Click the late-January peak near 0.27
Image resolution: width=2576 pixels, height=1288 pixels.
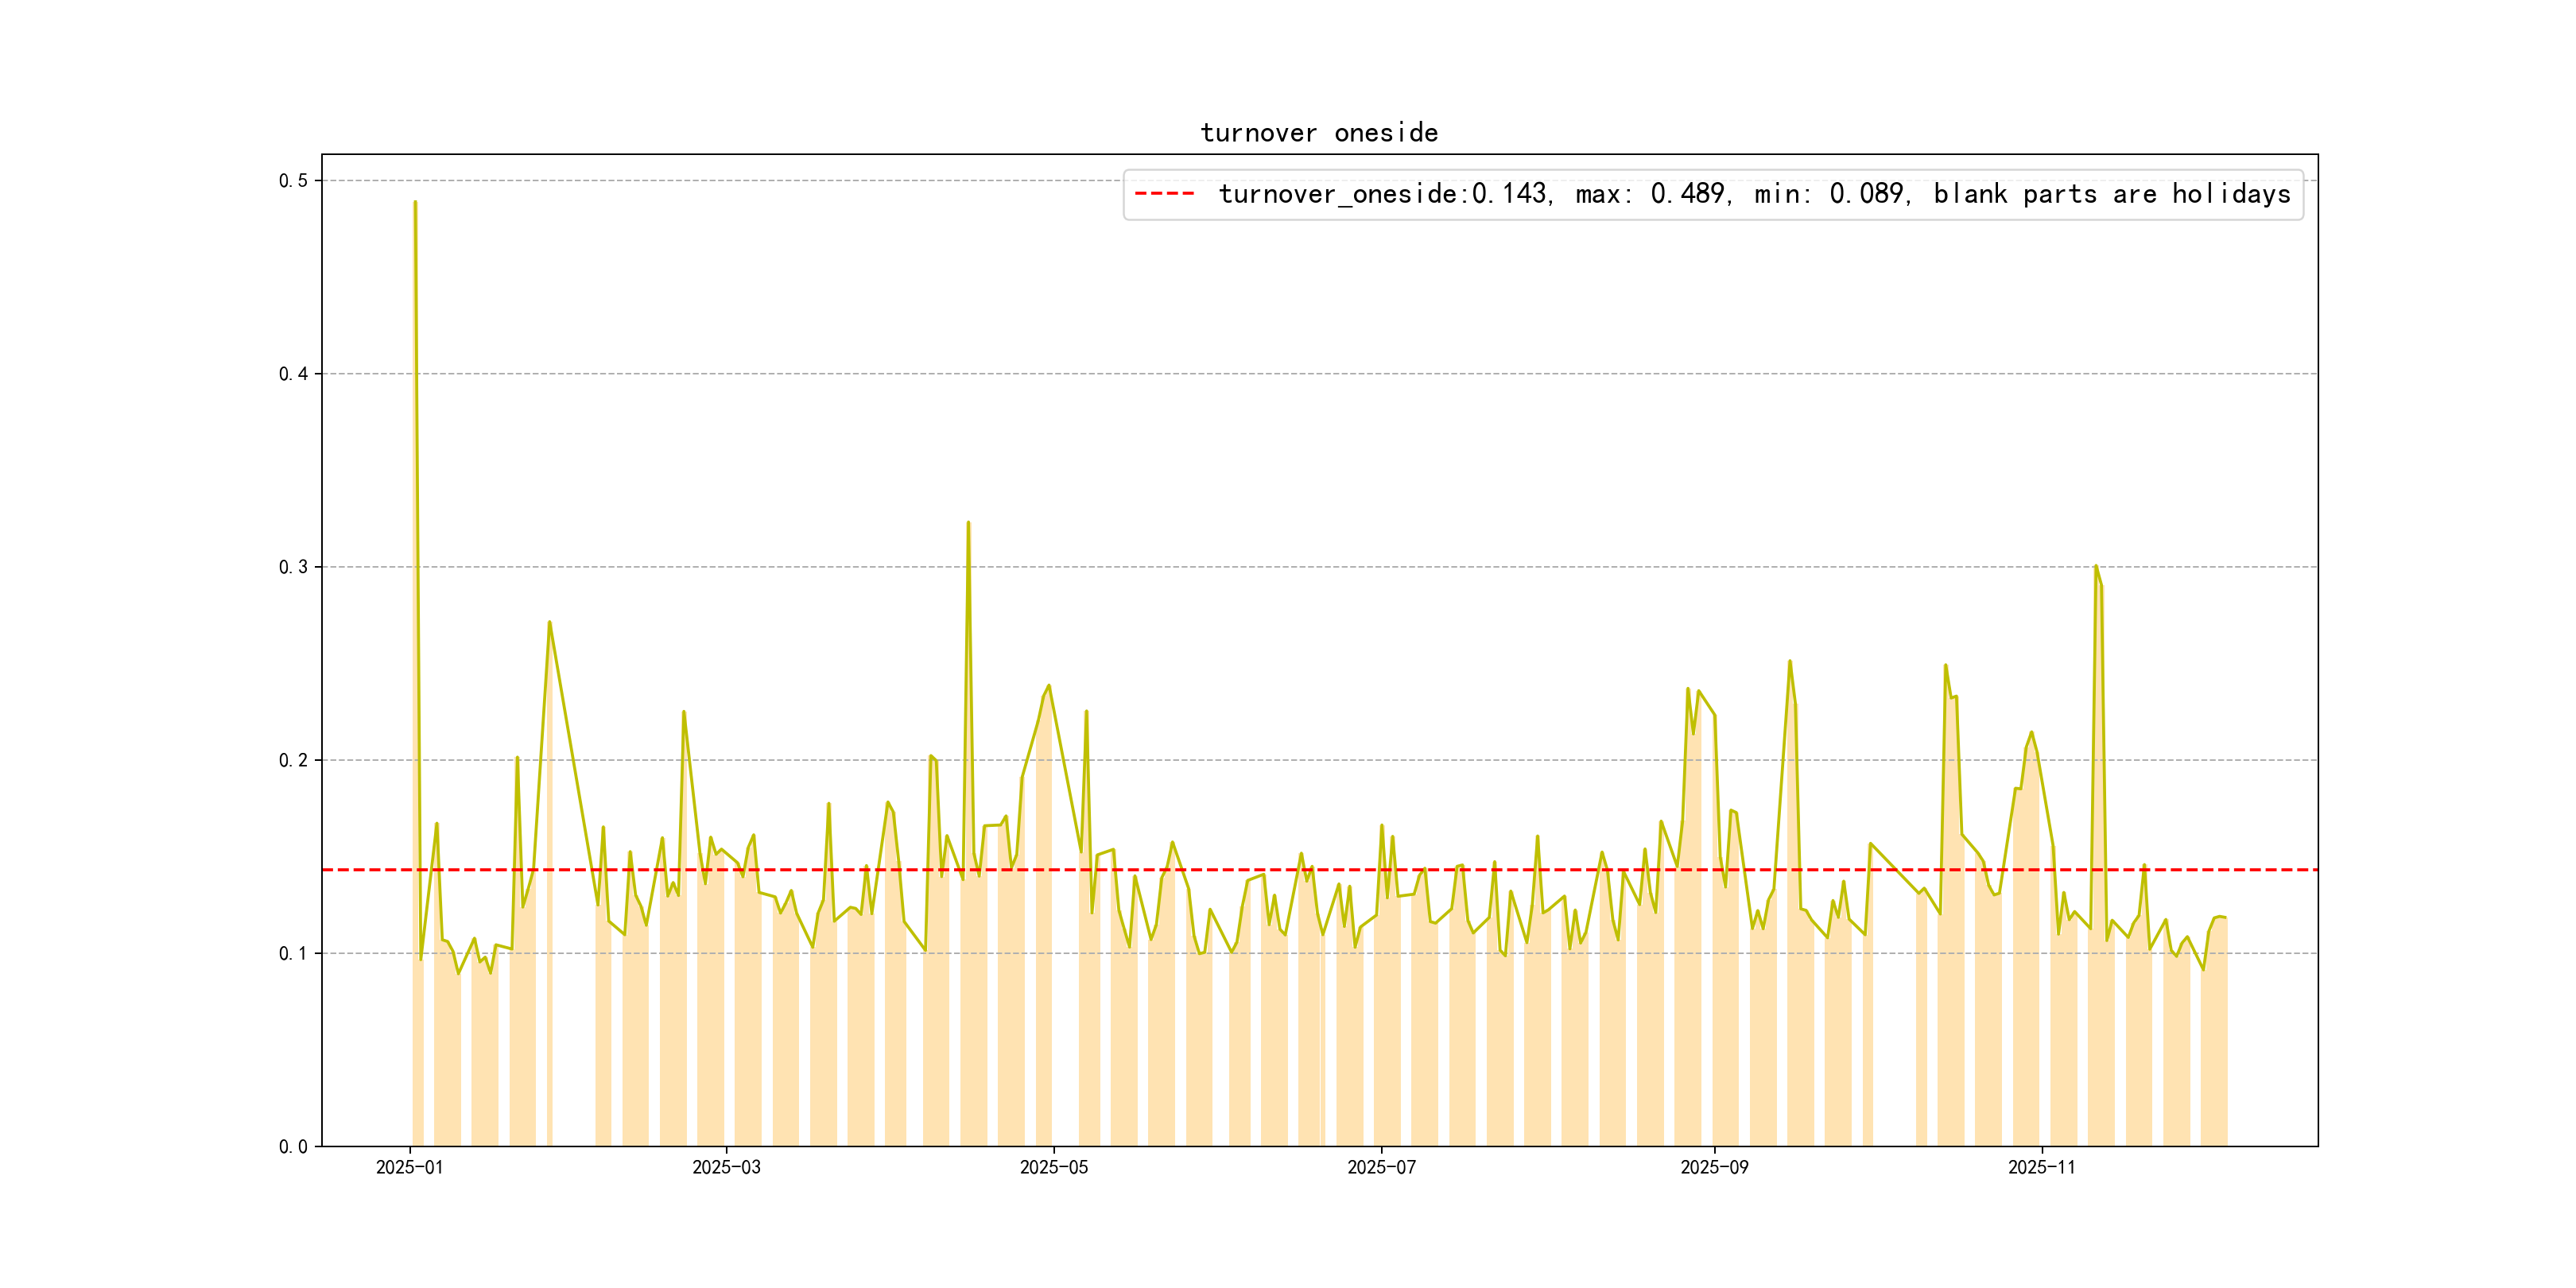[x=549, y=623]
